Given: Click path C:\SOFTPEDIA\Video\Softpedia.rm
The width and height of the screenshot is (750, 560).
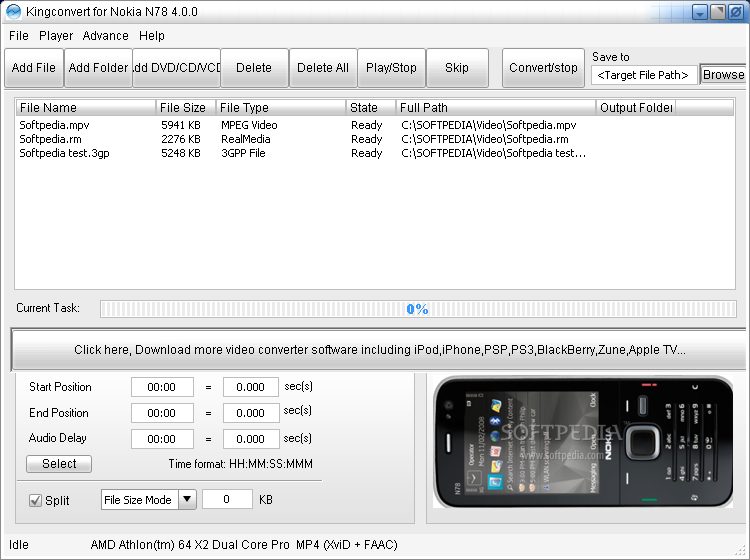Looking at the screenshot, I should 485,139.
